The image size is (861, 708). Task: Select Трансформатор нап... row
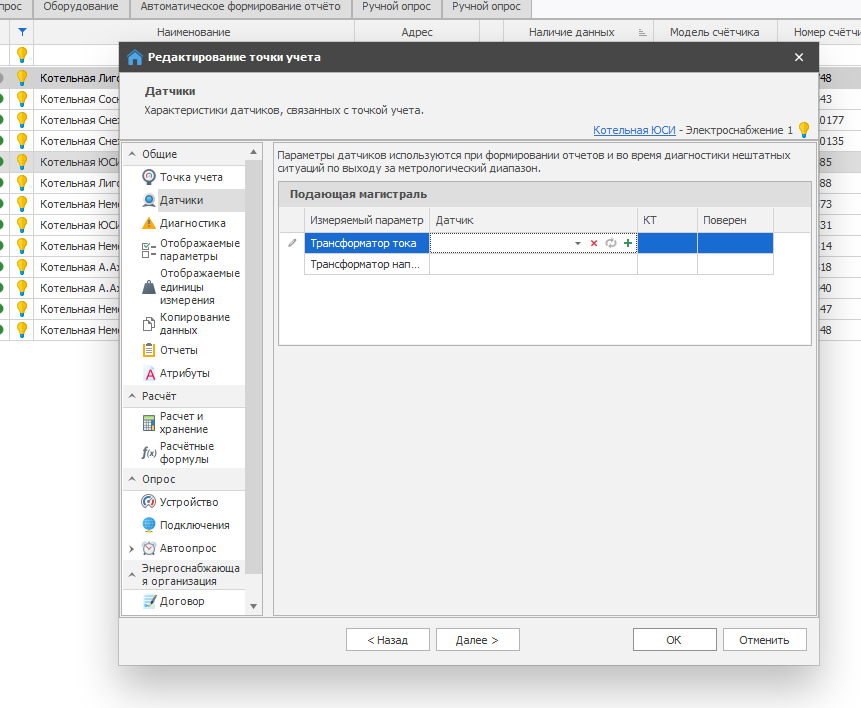point(539,264)
